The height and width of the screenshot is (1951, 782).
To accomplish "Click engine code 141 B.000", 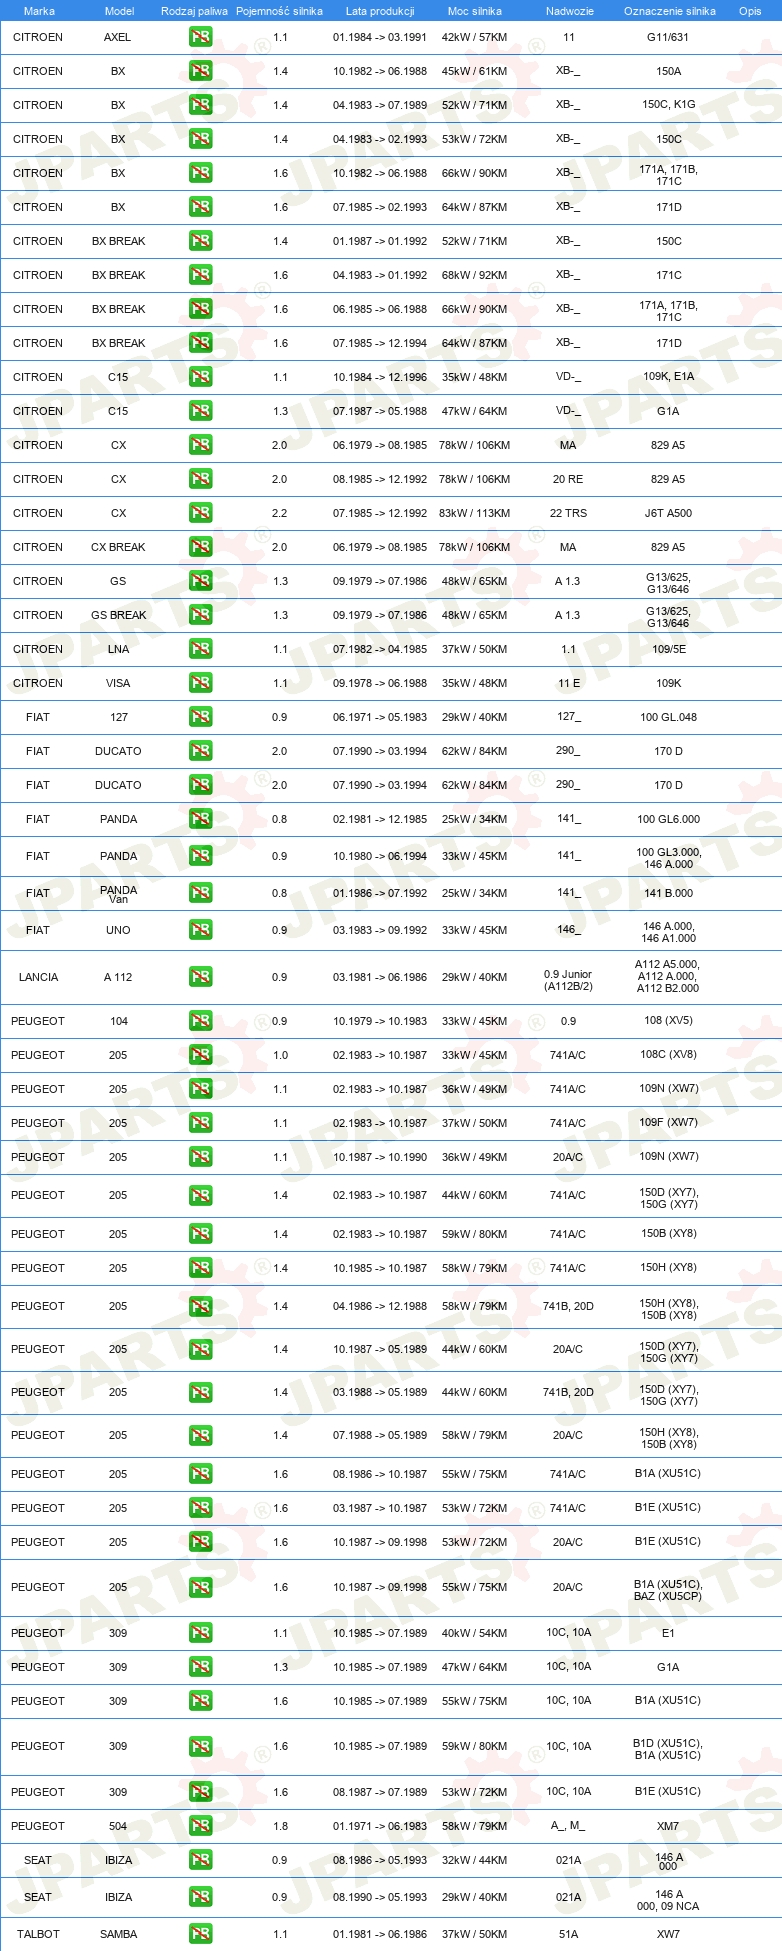I will [x=668, y=893].
